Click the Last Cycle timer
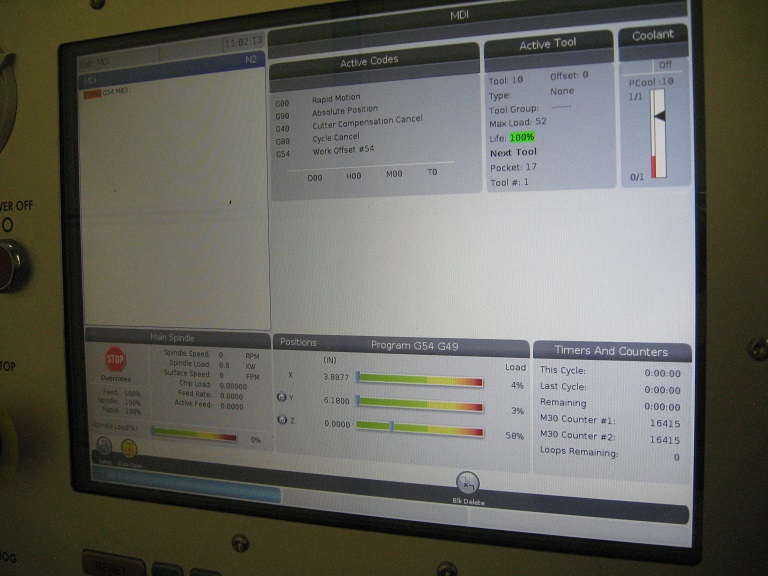Screen dimensions: 768x576 [610, 388]
